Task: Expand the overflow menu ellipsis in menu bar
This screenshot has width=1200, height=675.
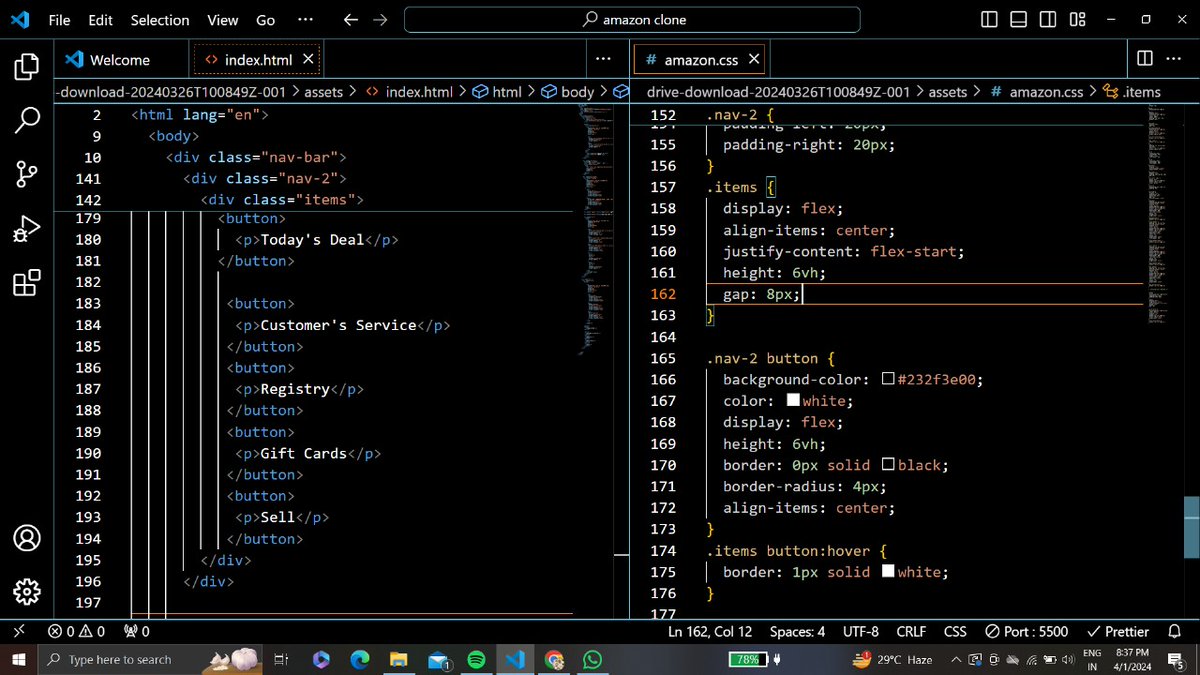Action: (x=306, y=20)
